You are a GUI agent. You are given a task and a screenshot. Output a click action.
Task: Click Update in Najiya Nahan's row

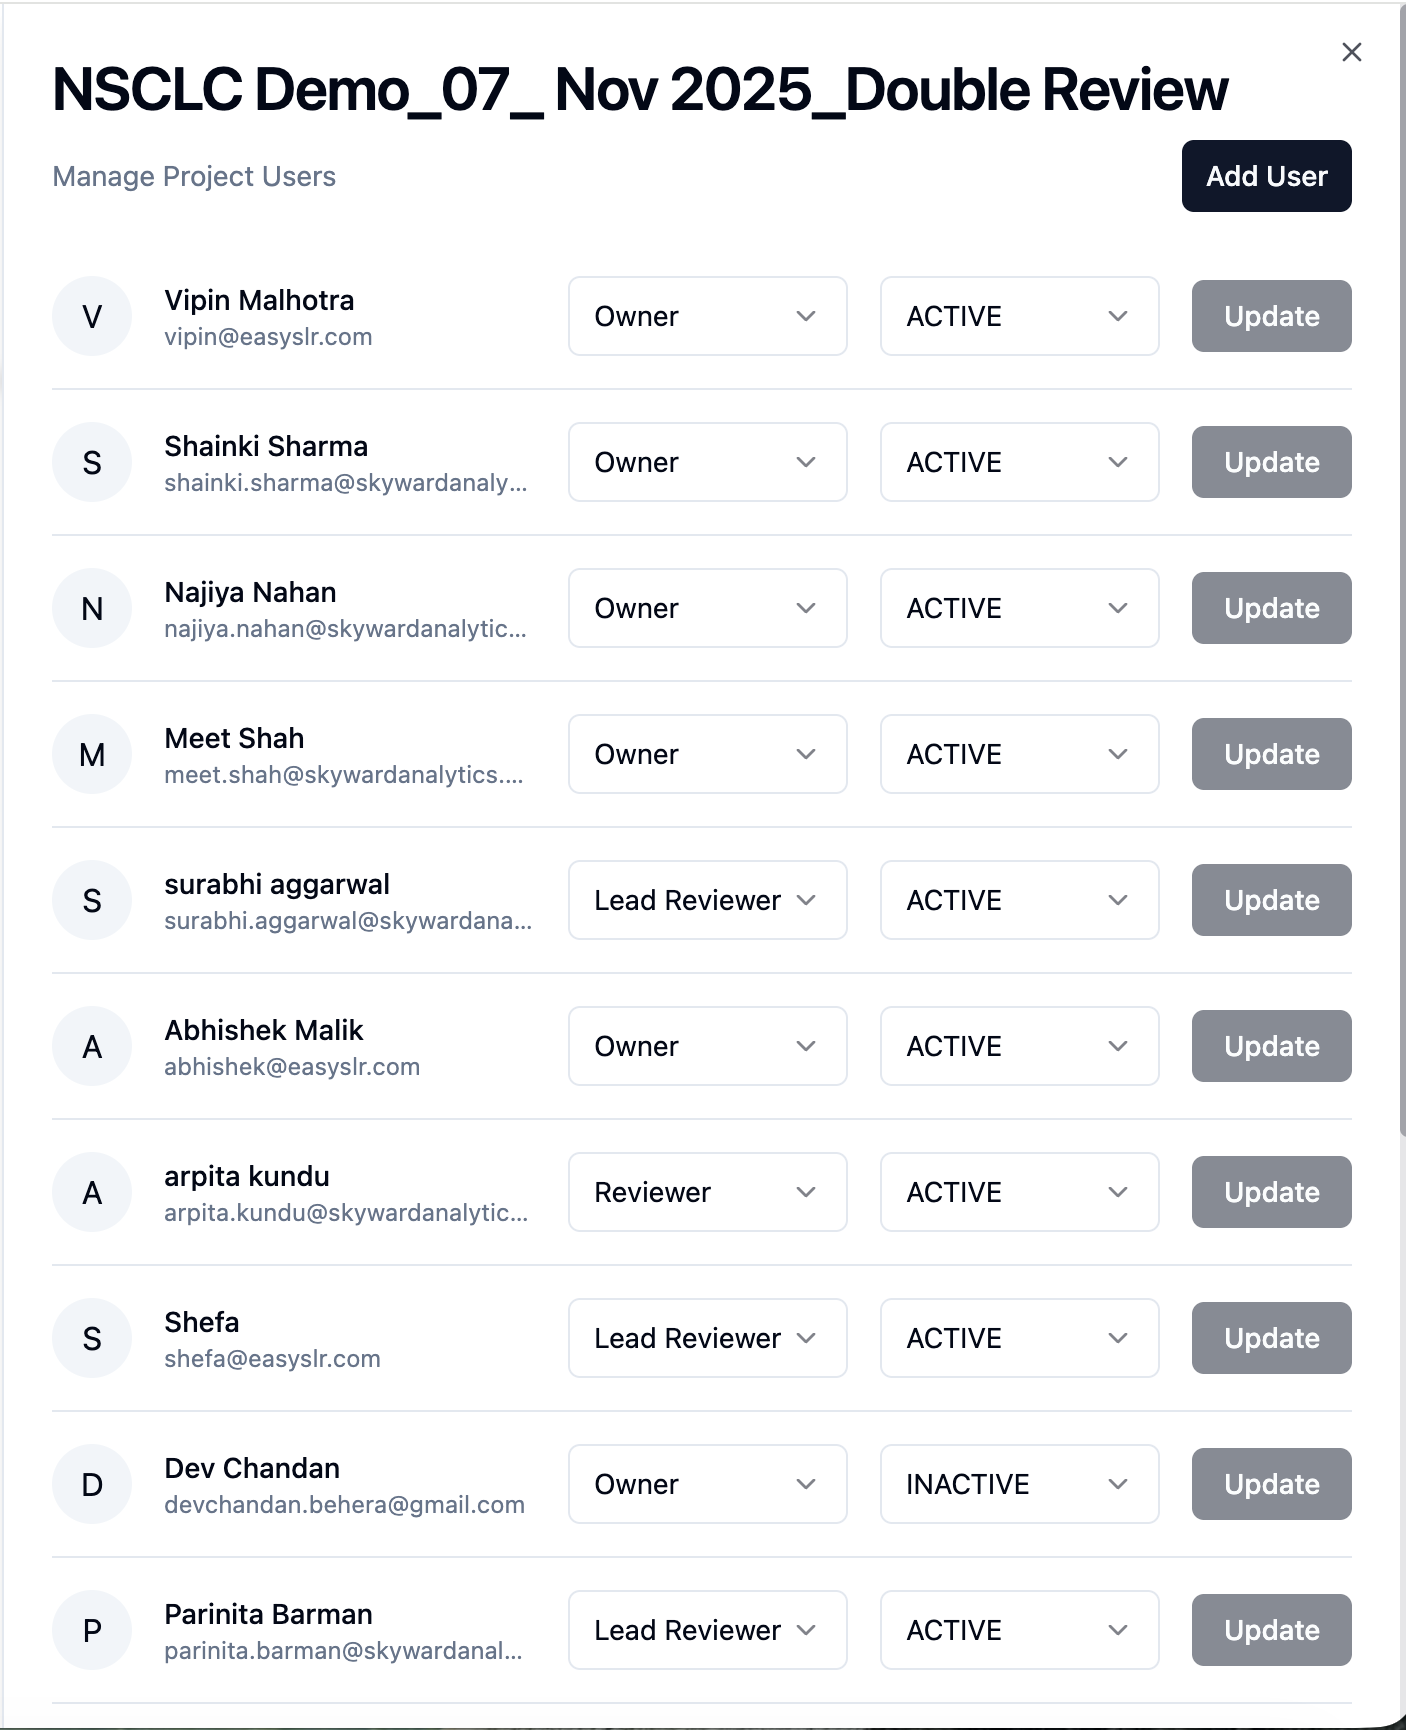pos(1271,609)
